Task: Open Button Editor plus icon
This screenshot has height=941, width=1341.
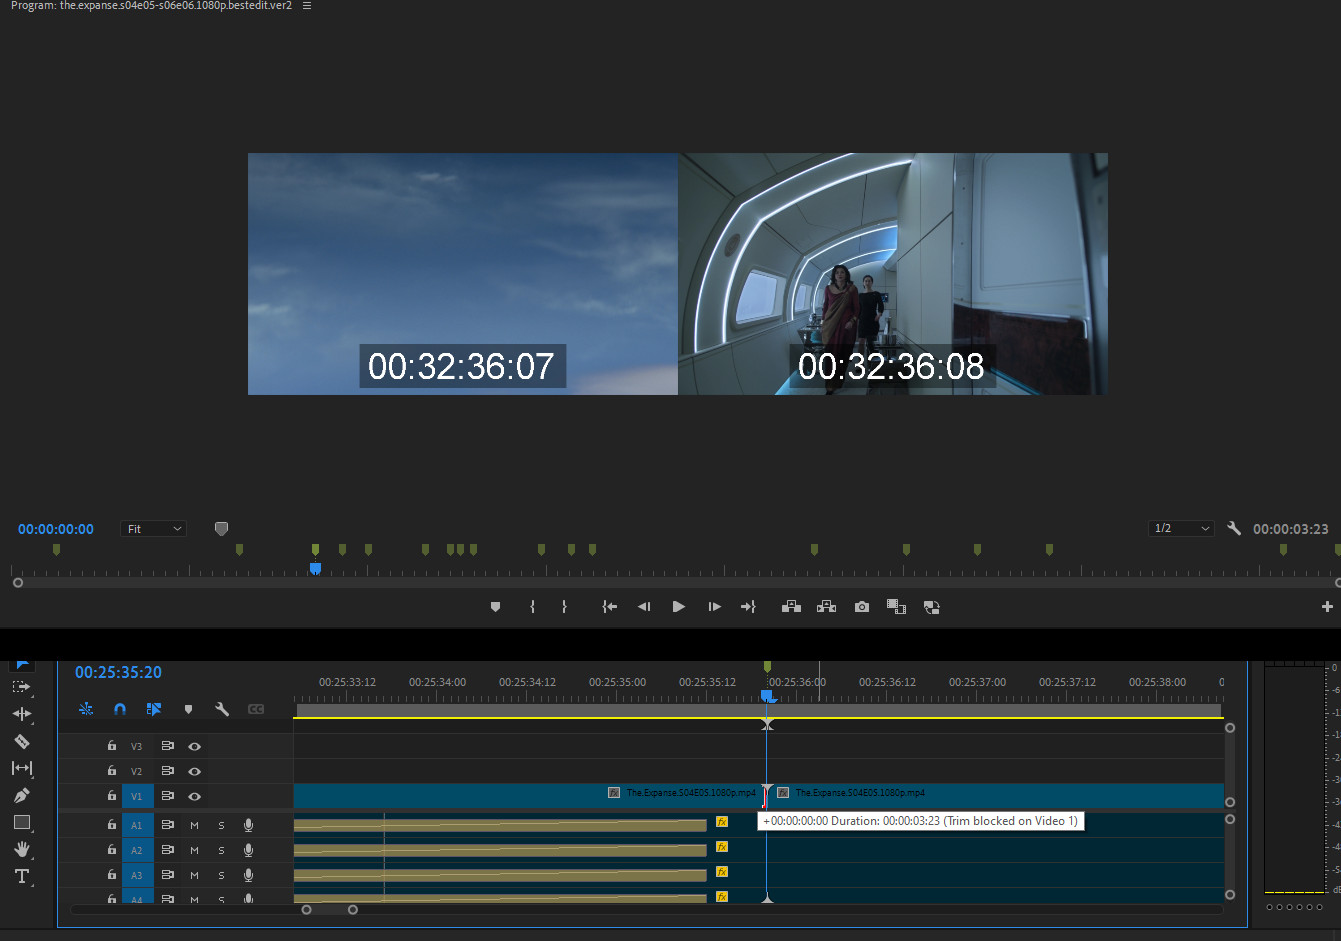Action: [1327, 607]
